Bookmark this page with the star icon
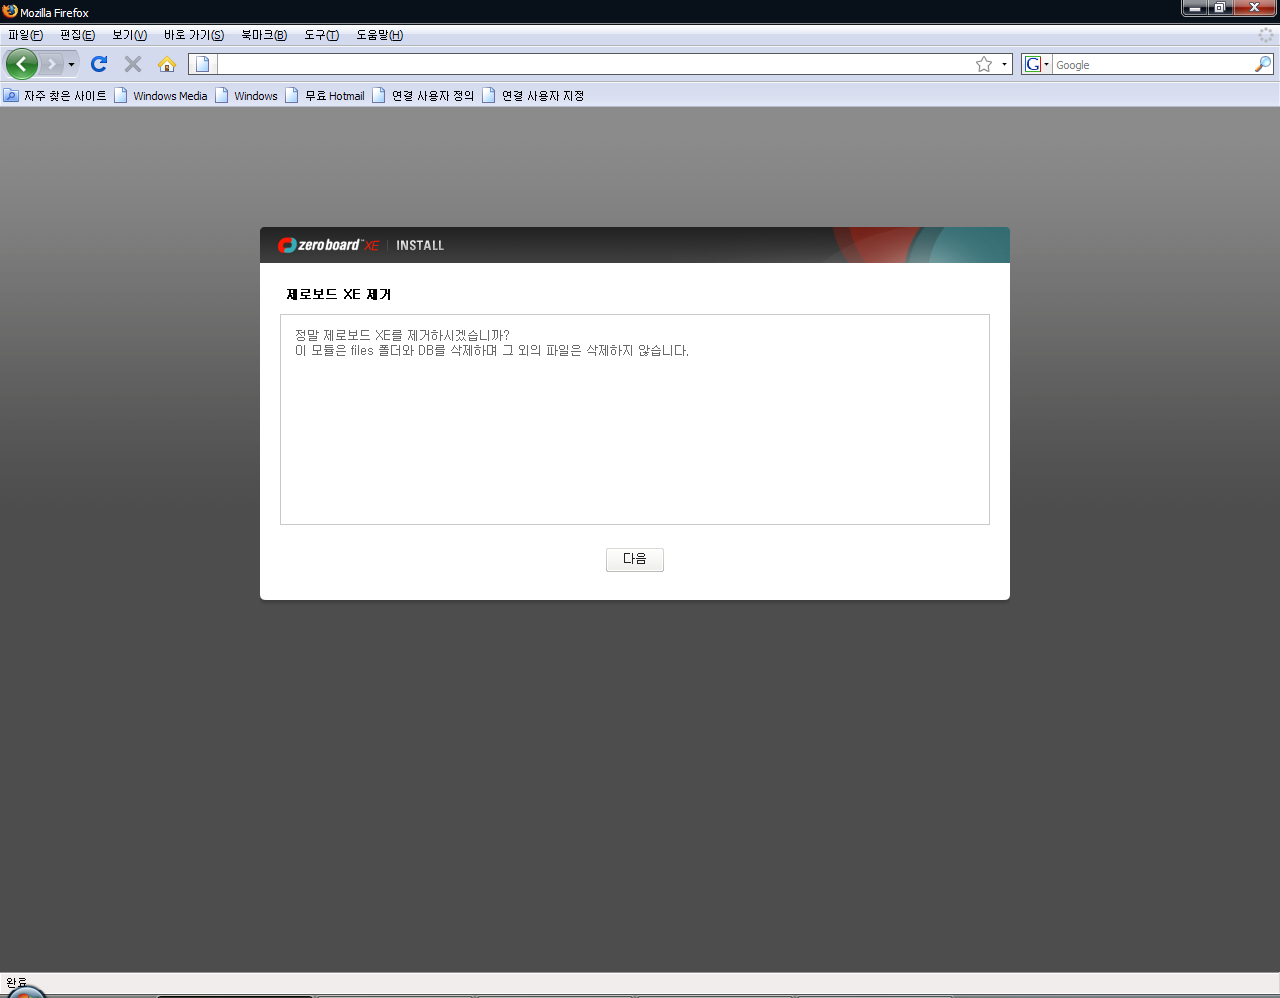This screenshot has height=998, width=1280. point(984,64)
